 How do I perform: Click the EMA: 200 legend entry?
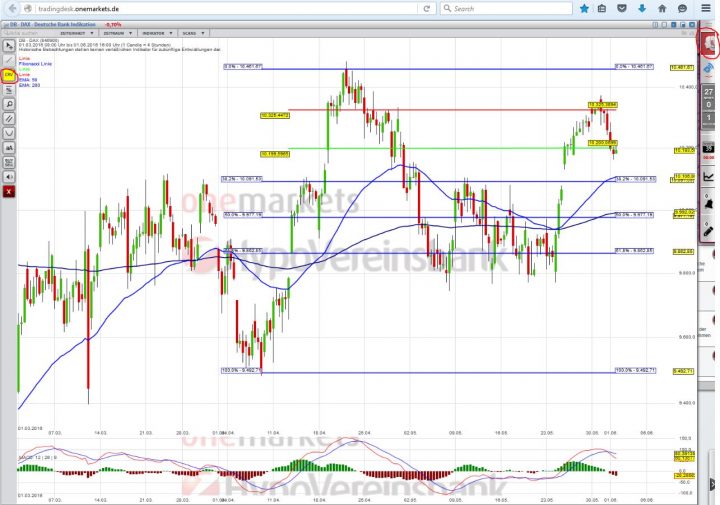tap(29, 85)
